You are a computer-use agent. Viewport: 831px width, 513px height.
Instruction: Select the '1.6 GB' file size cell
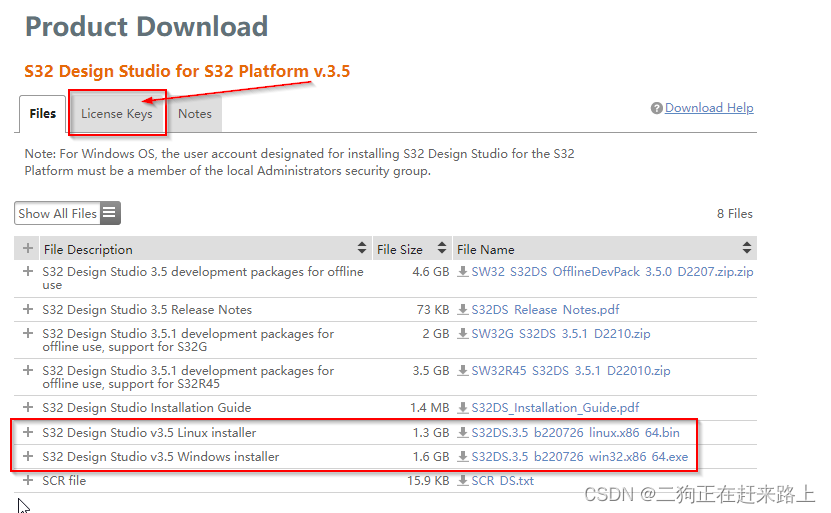[x=430, y=457]
